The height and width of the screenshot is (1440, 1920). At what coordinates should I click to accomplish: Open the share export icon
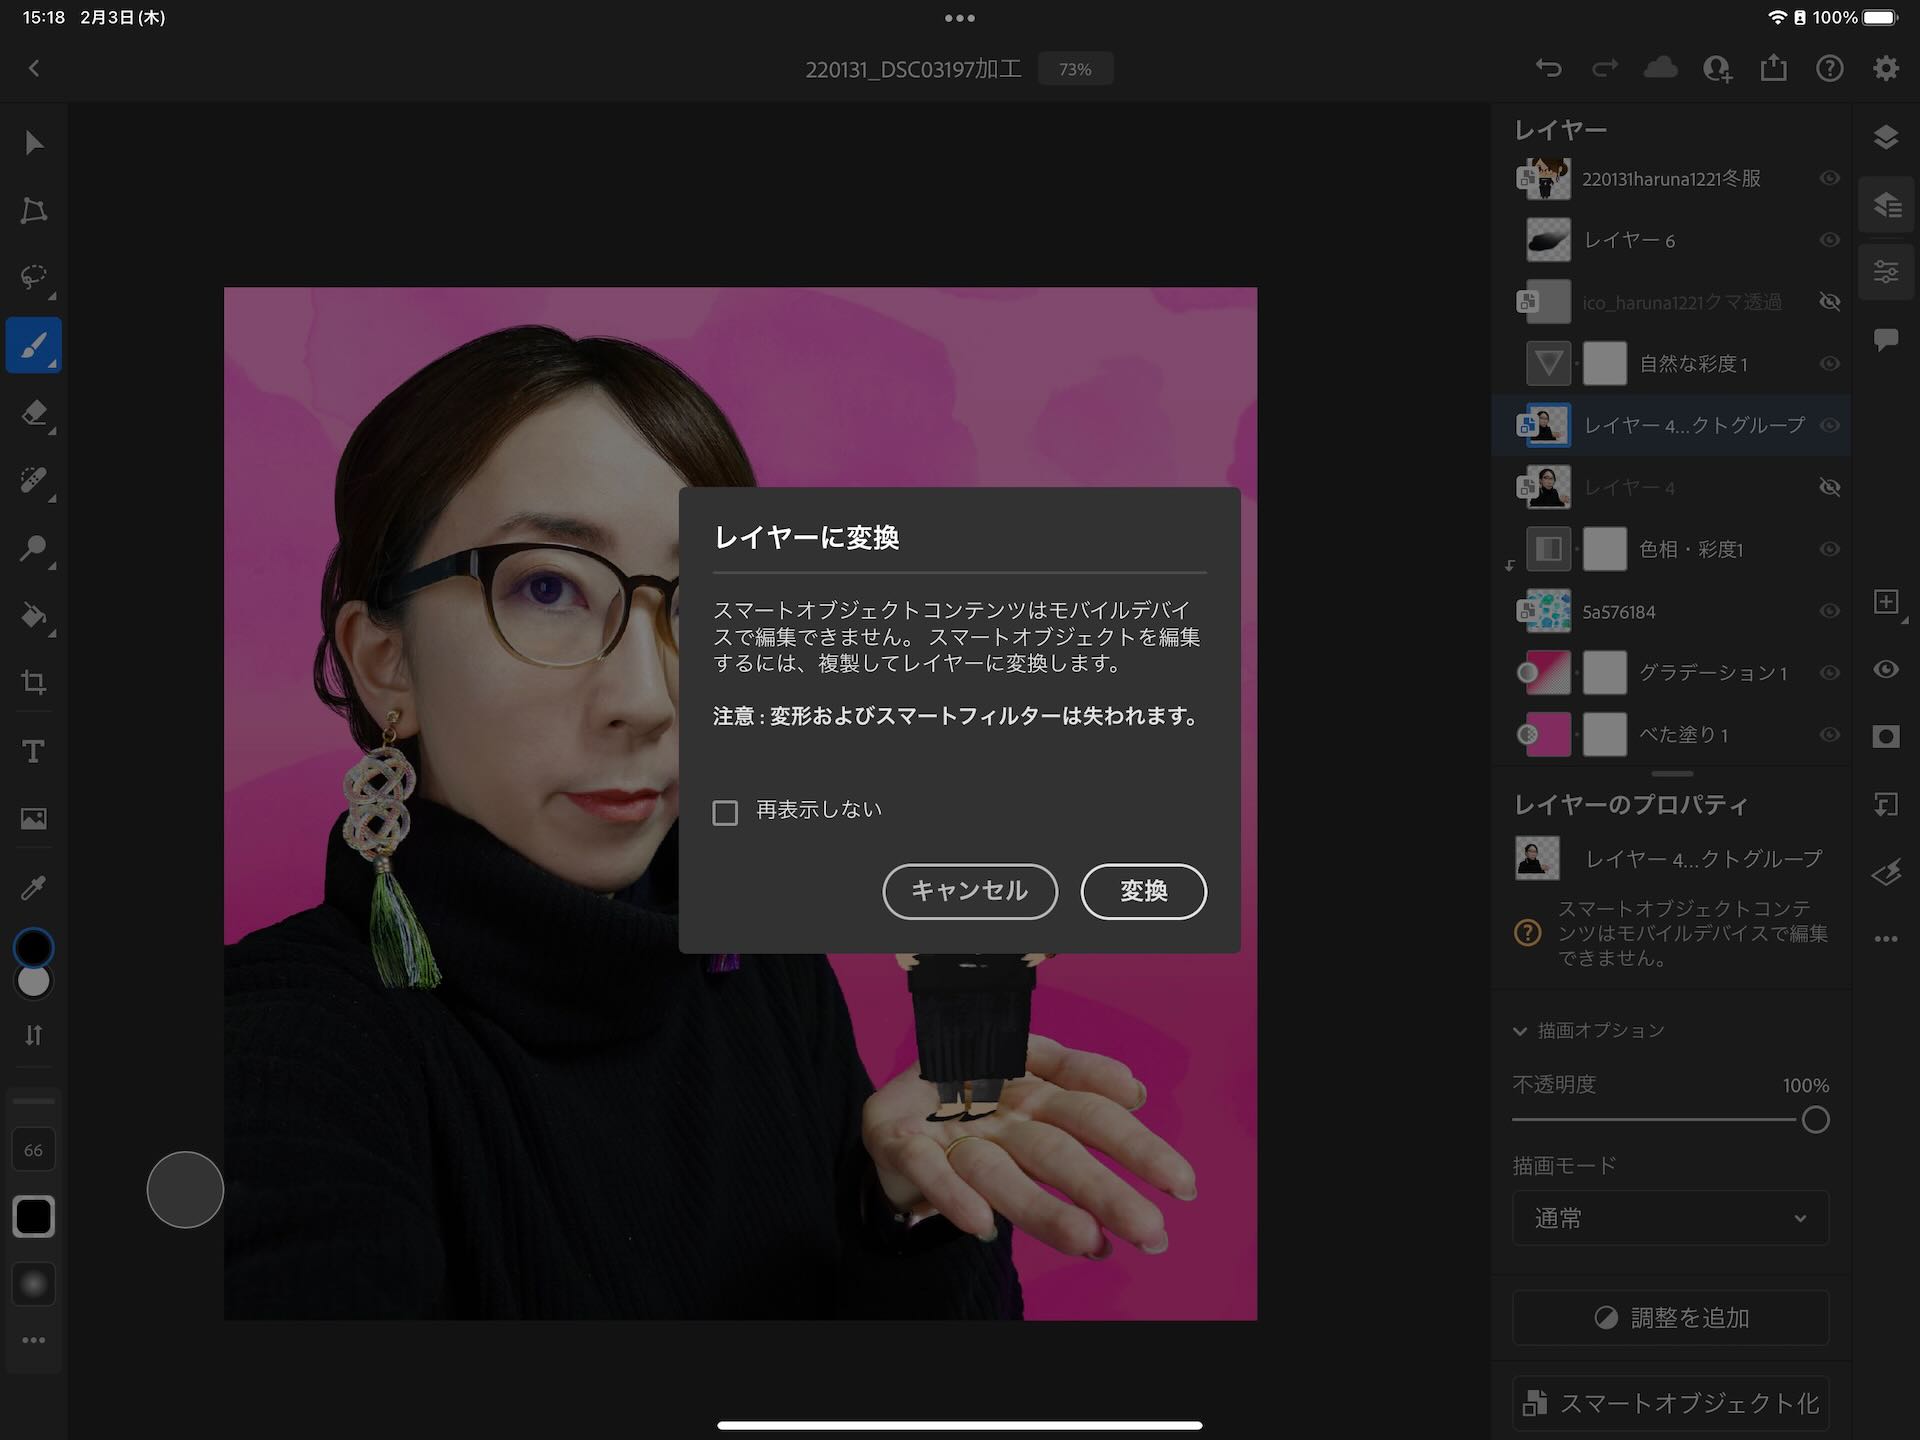coord(1773,68)
